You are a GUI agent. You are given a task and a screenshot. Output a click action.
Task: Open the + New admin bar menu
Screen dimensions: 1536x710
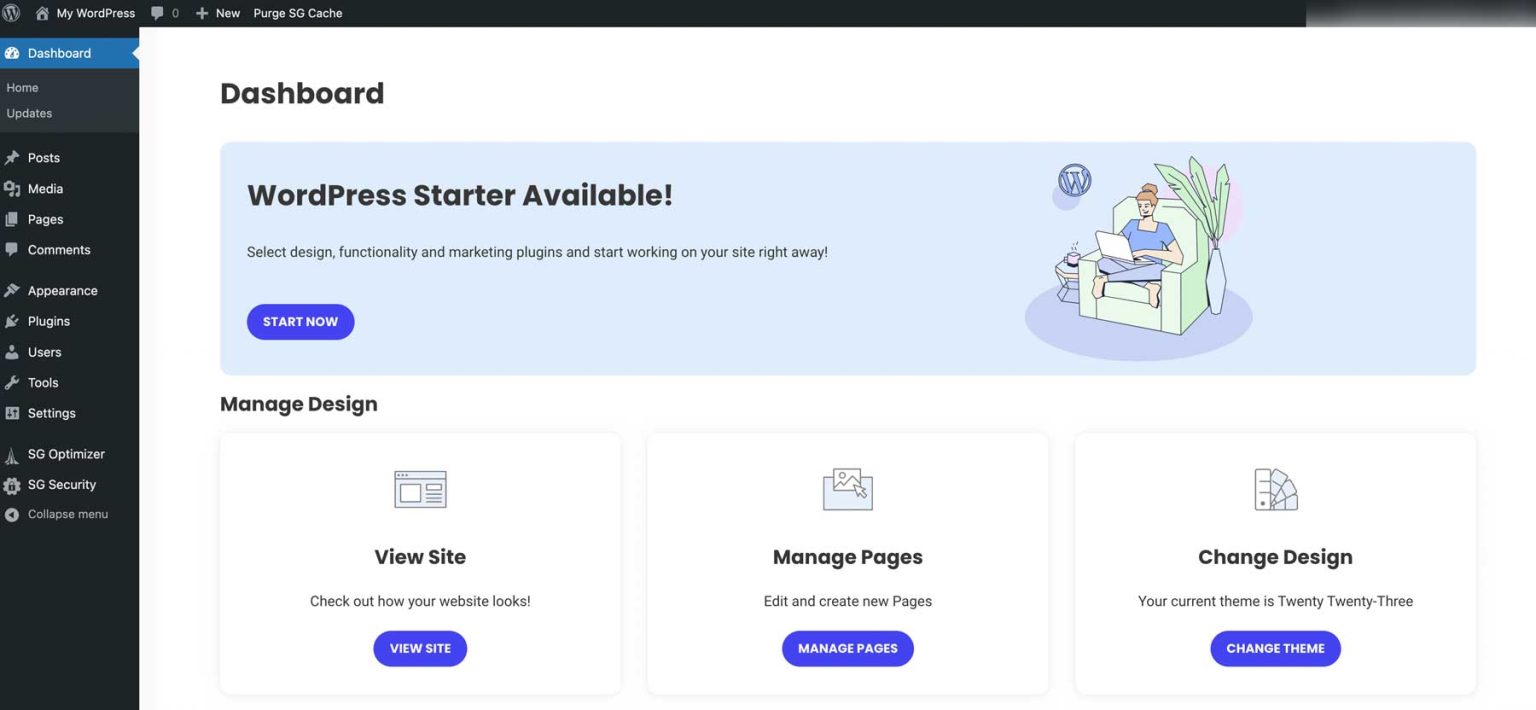tap(217, 13)
